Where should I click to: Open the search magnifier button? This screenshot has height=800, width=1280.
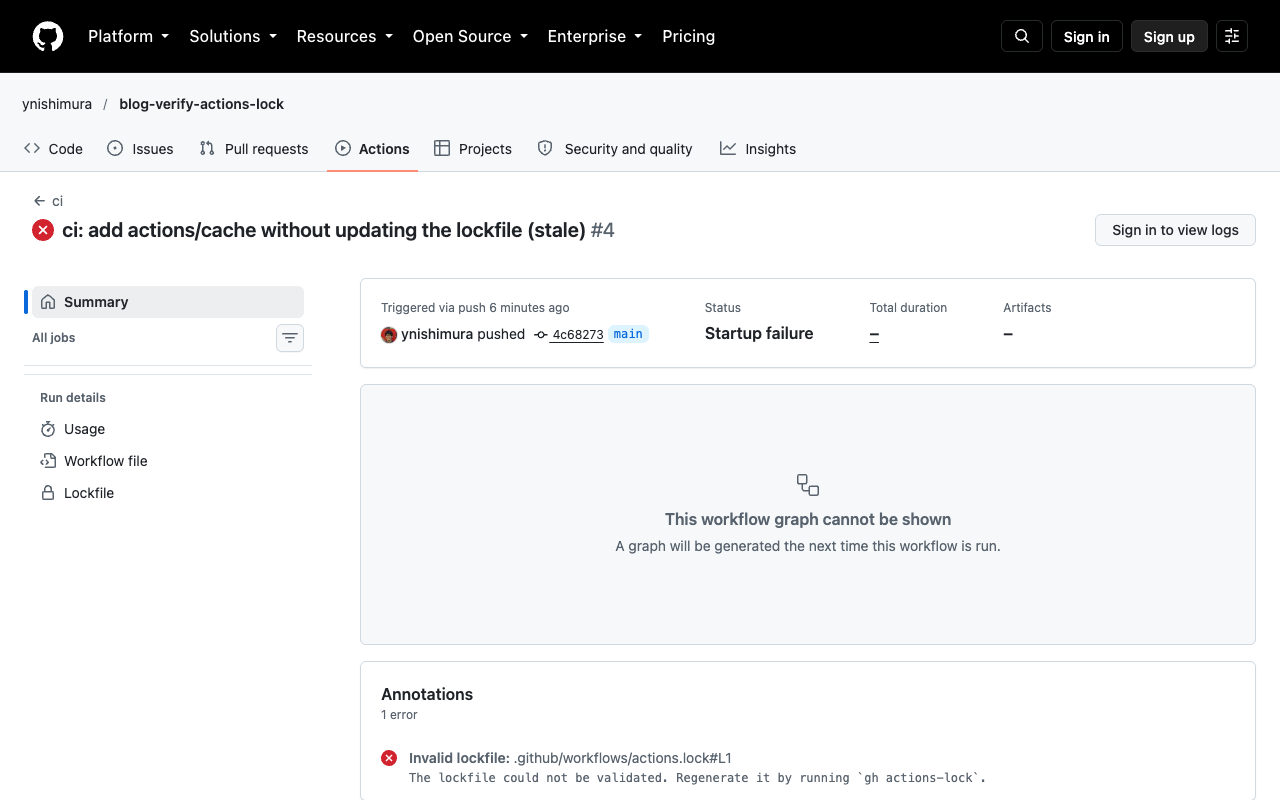pos(1022,36)
